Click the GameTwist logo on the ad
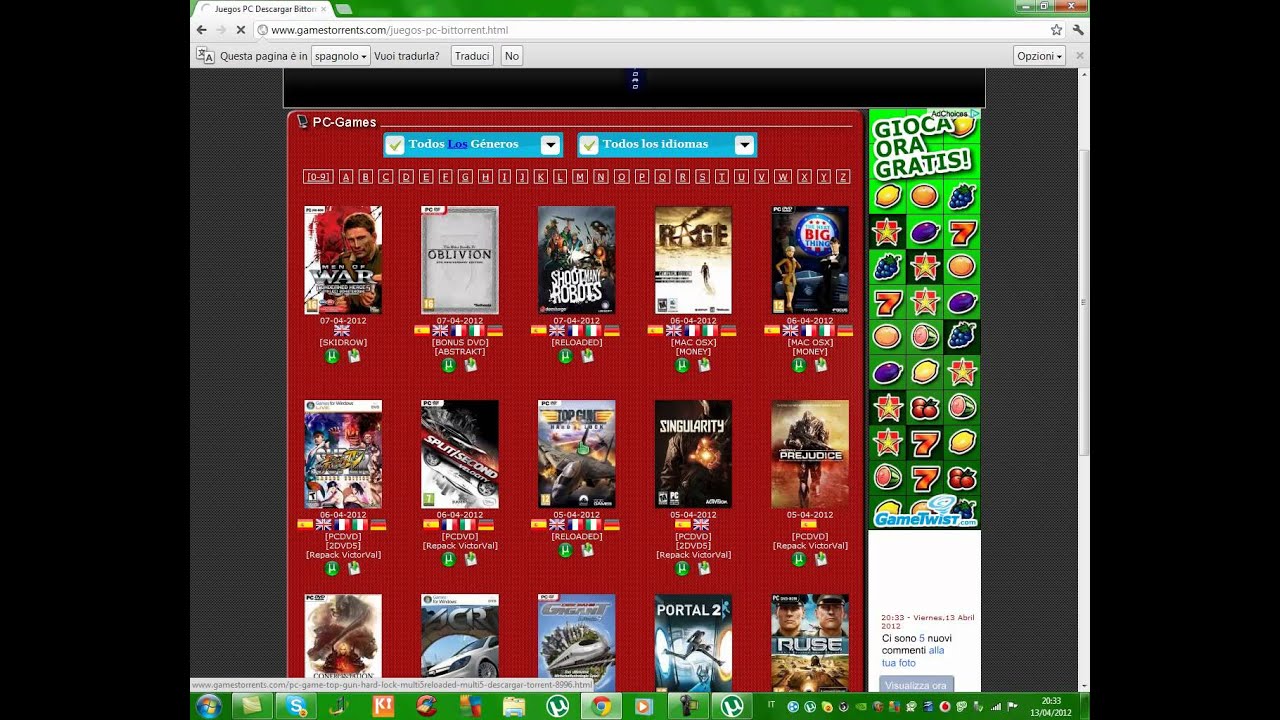This screenshot has height=720, width=1280. point(925,513)
